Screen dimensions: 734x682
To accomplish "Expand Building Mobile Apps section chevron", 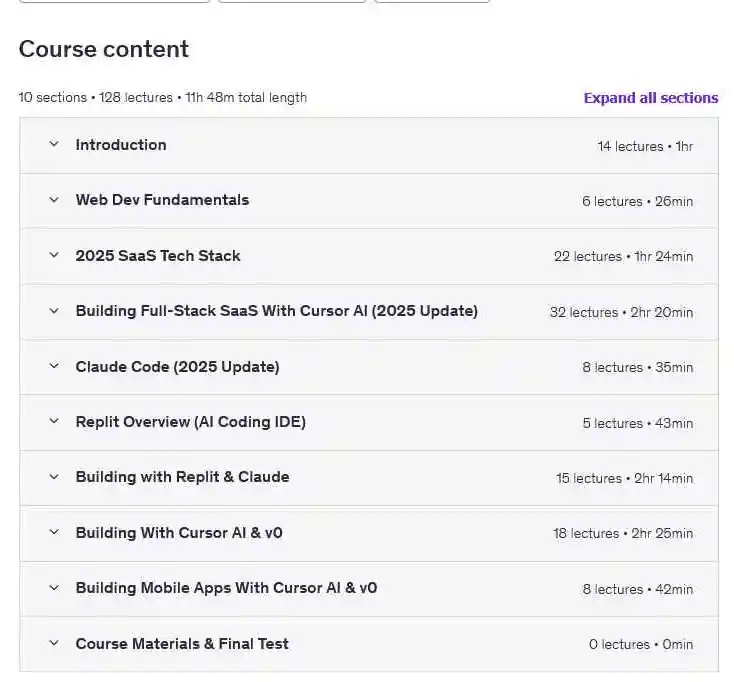I will point(54,588).
